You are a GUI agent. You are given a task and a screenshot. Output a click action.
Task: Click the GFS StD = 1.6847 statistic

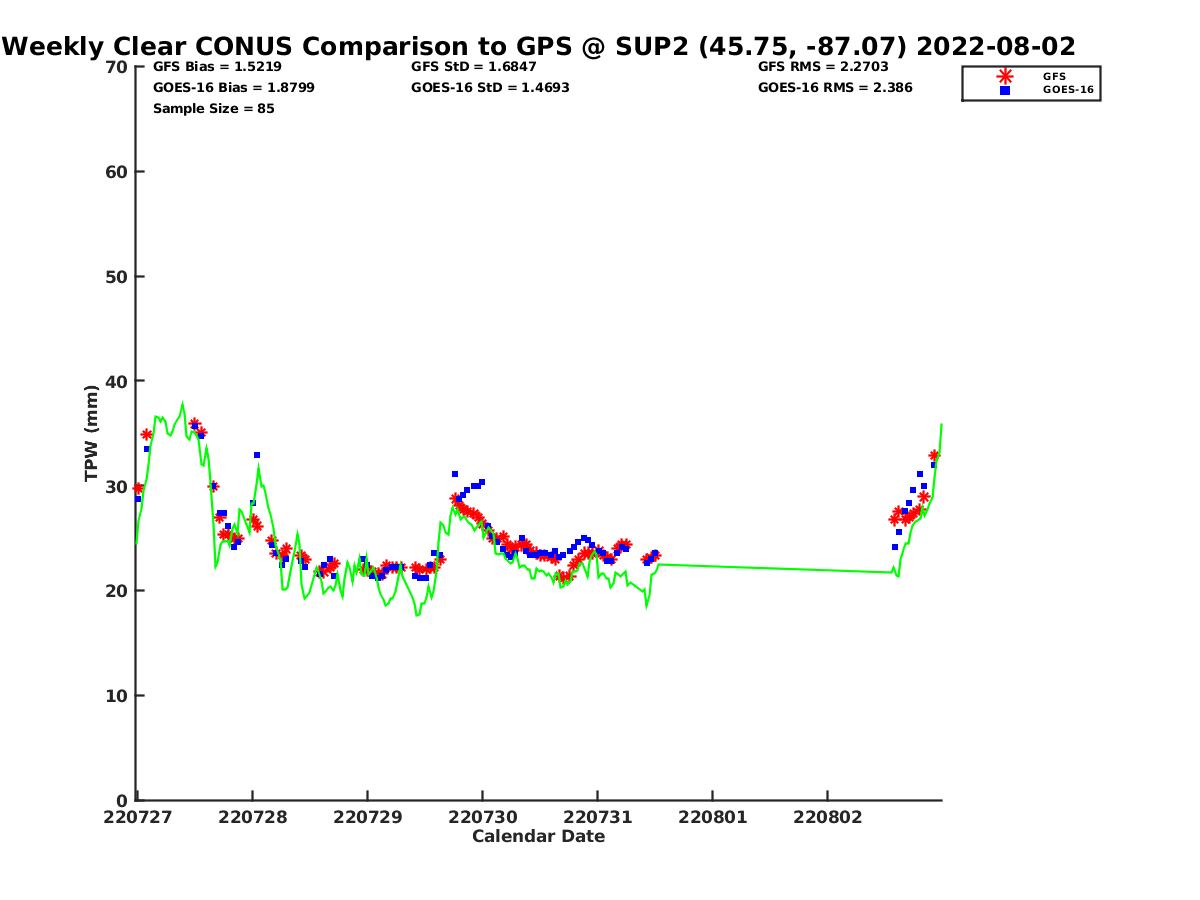tap(473, 67)
